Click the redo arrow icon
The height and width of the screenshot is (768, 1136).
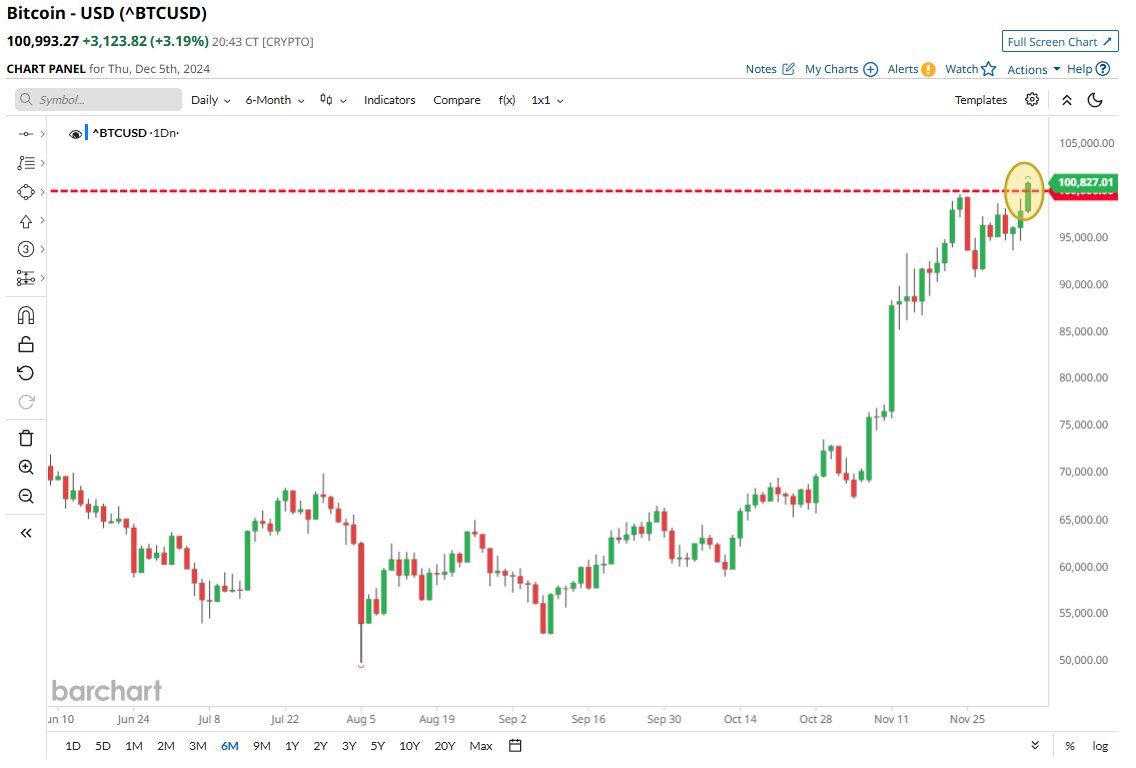(x=25, y=402)
